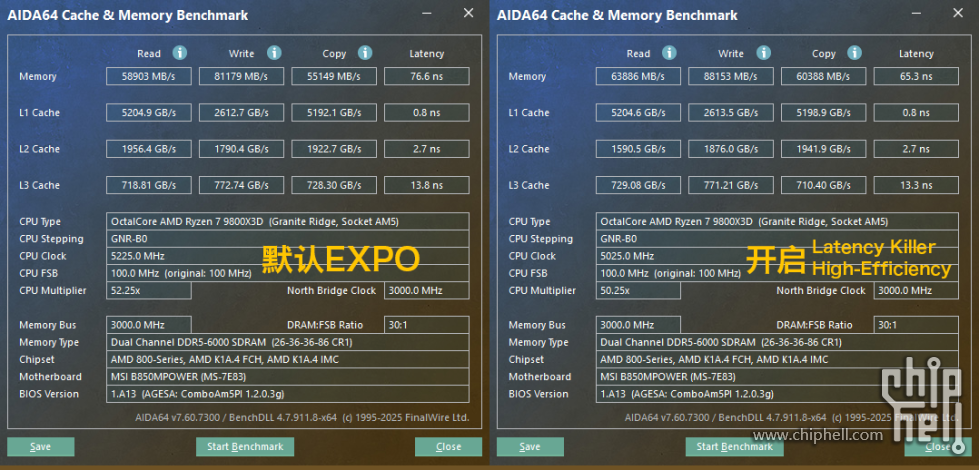Select memory write value 81179 MB/s
This screenshot has height=470, width=979.
pyautogui.click(x=241, y=77)
